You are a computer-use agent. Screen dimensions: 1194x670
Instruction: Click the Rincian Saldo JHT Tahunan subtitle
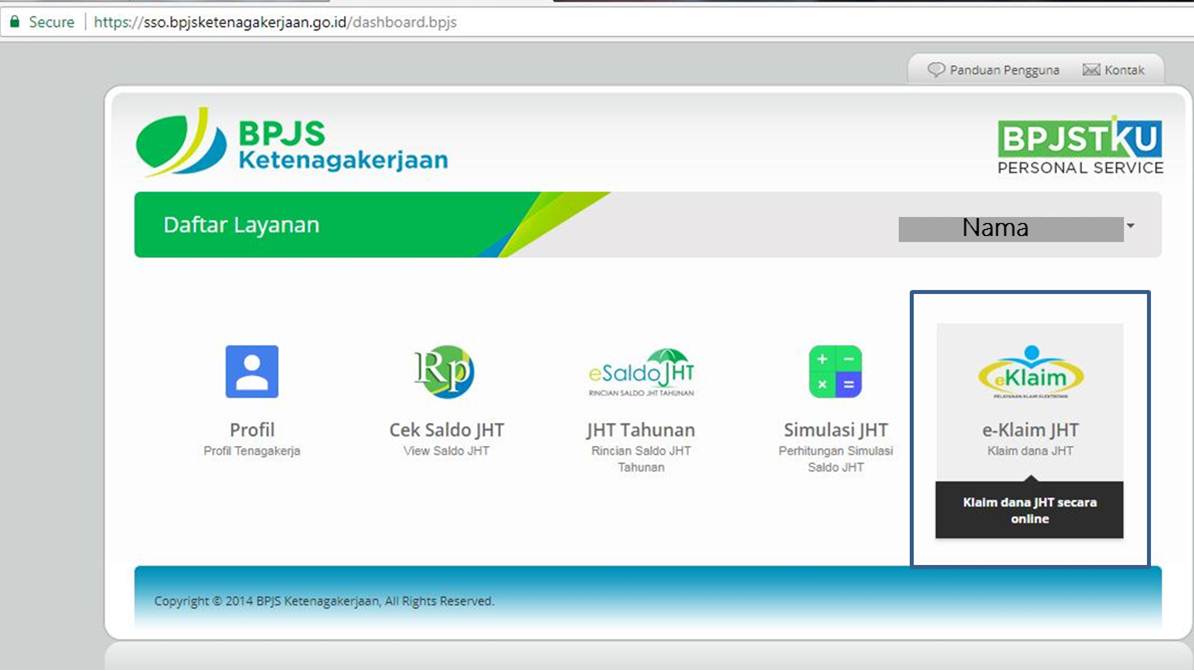point(641,459)
